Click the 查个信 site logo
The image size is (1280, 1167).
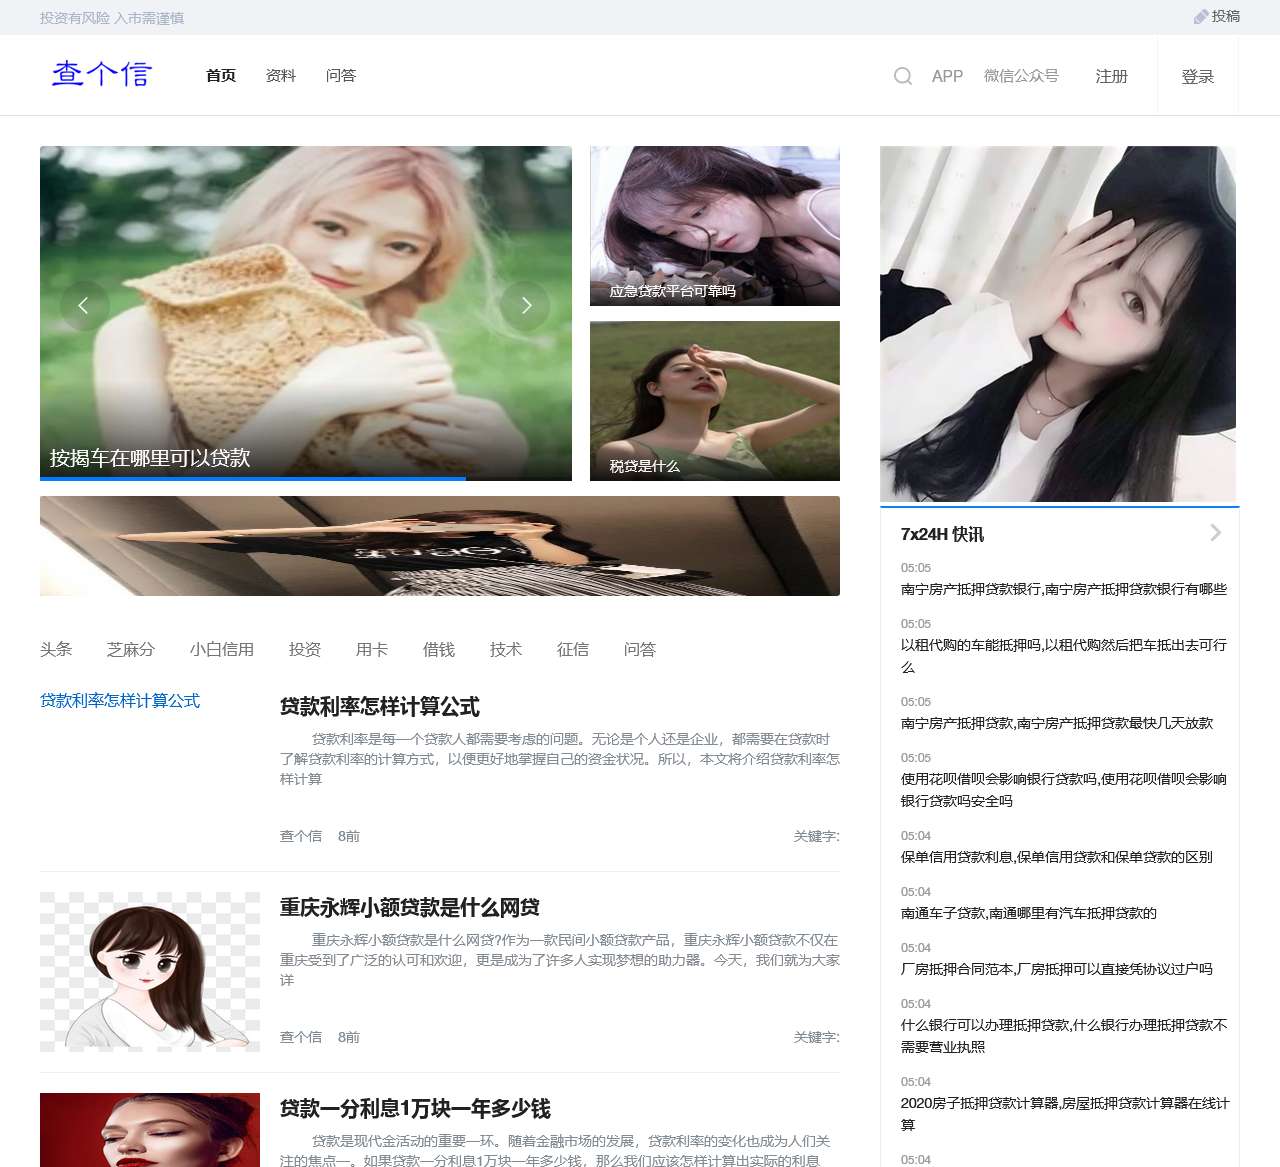click(x=100, y=75)
